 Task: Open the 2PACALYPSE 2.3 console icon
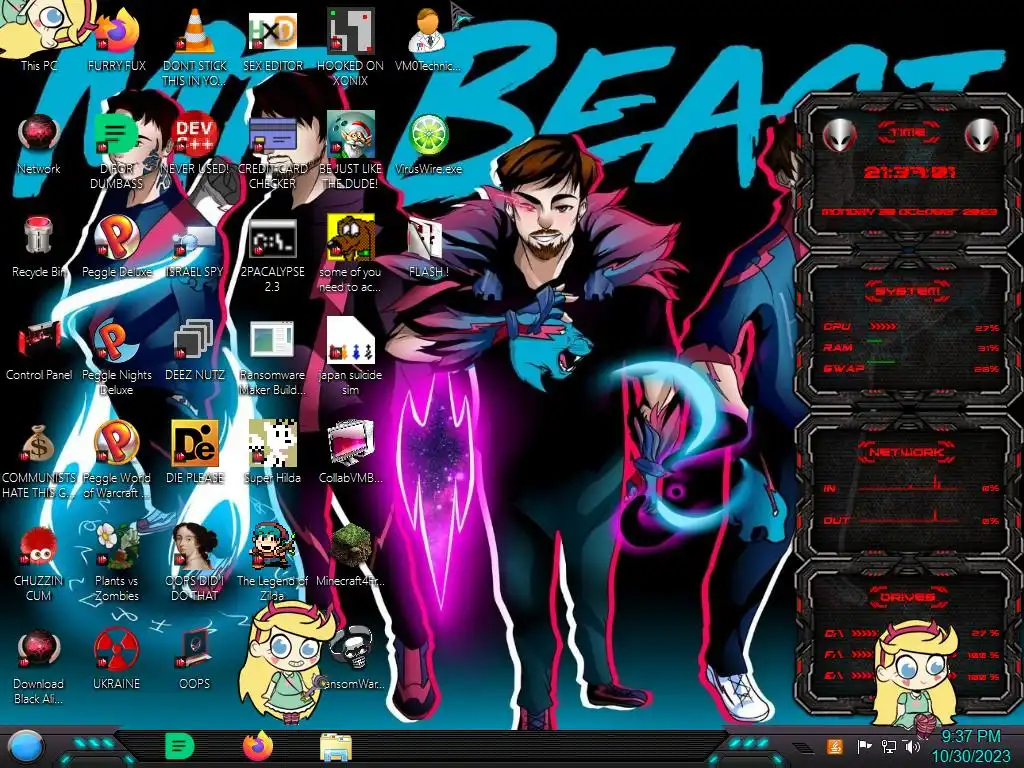point(272,239)
